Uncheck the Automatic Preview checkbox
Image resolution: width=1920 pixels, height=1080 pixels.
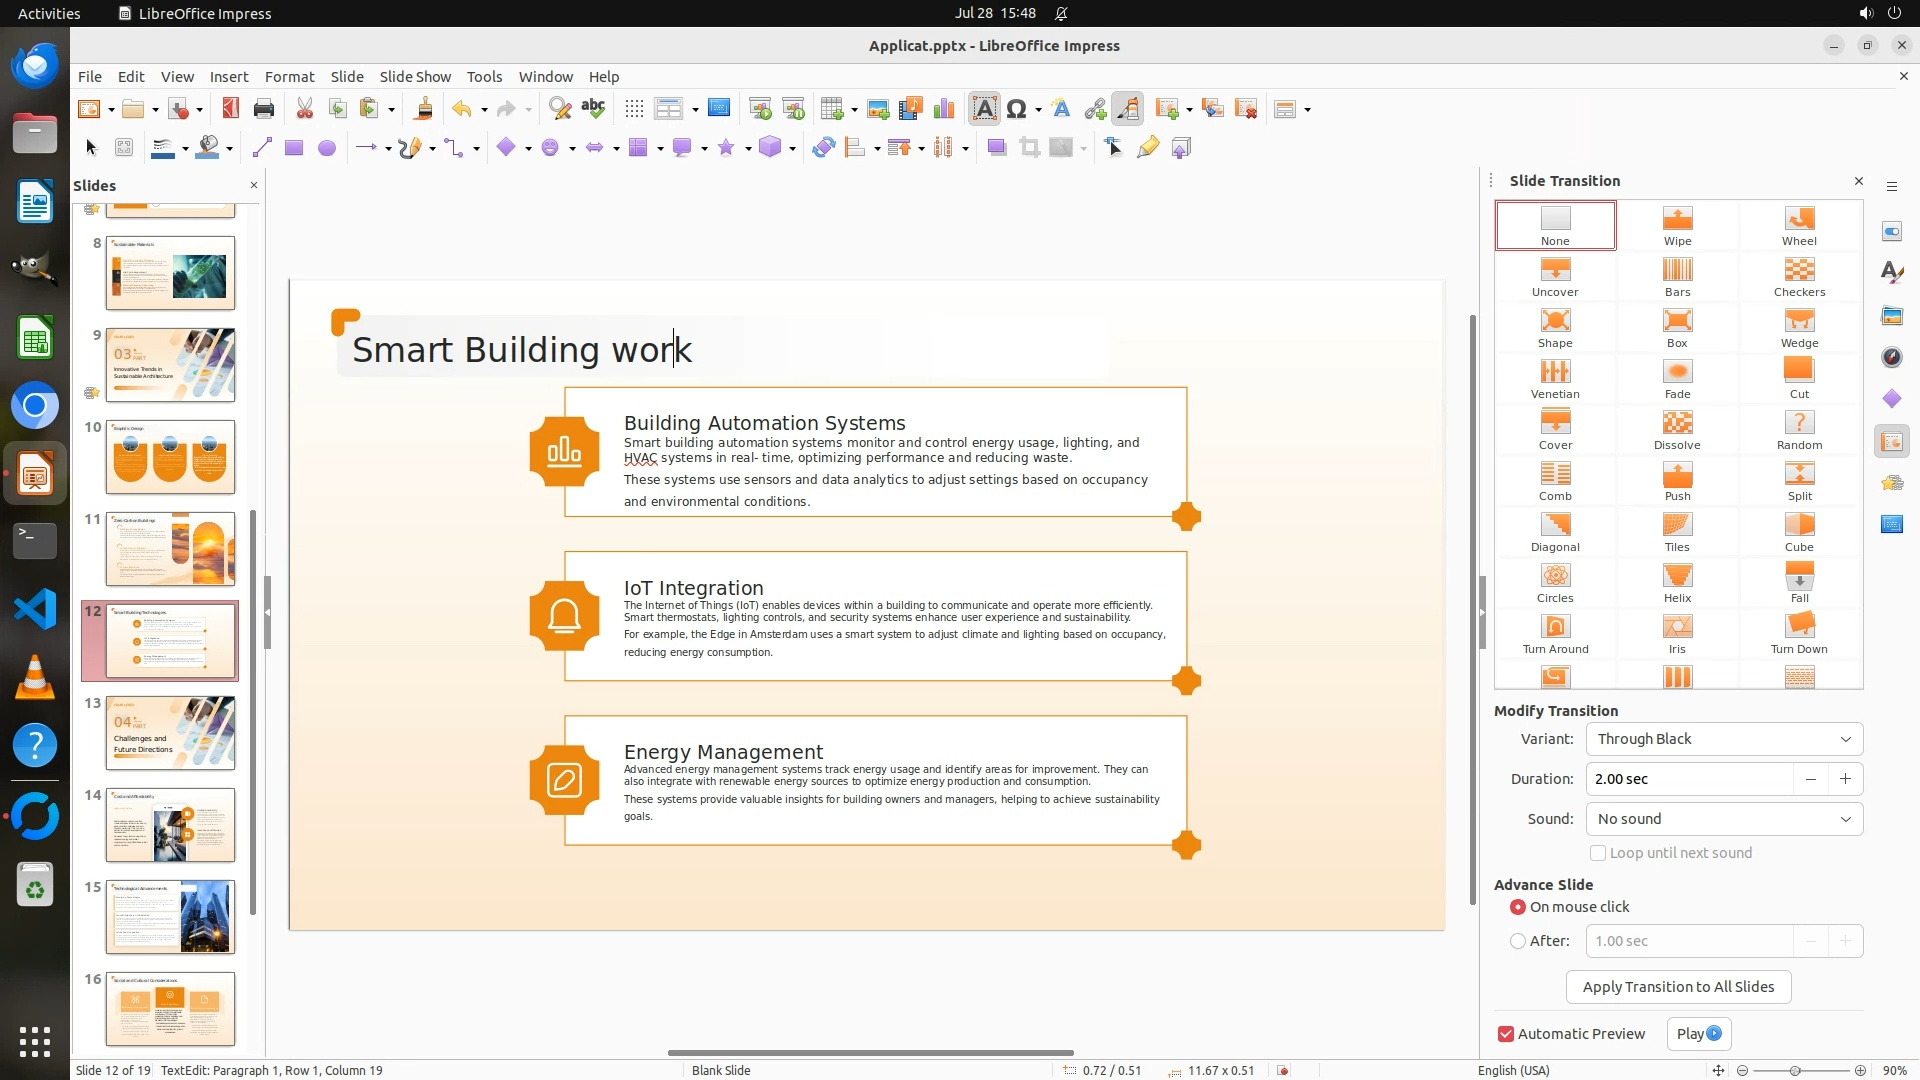click(x=1506, y=1034)
